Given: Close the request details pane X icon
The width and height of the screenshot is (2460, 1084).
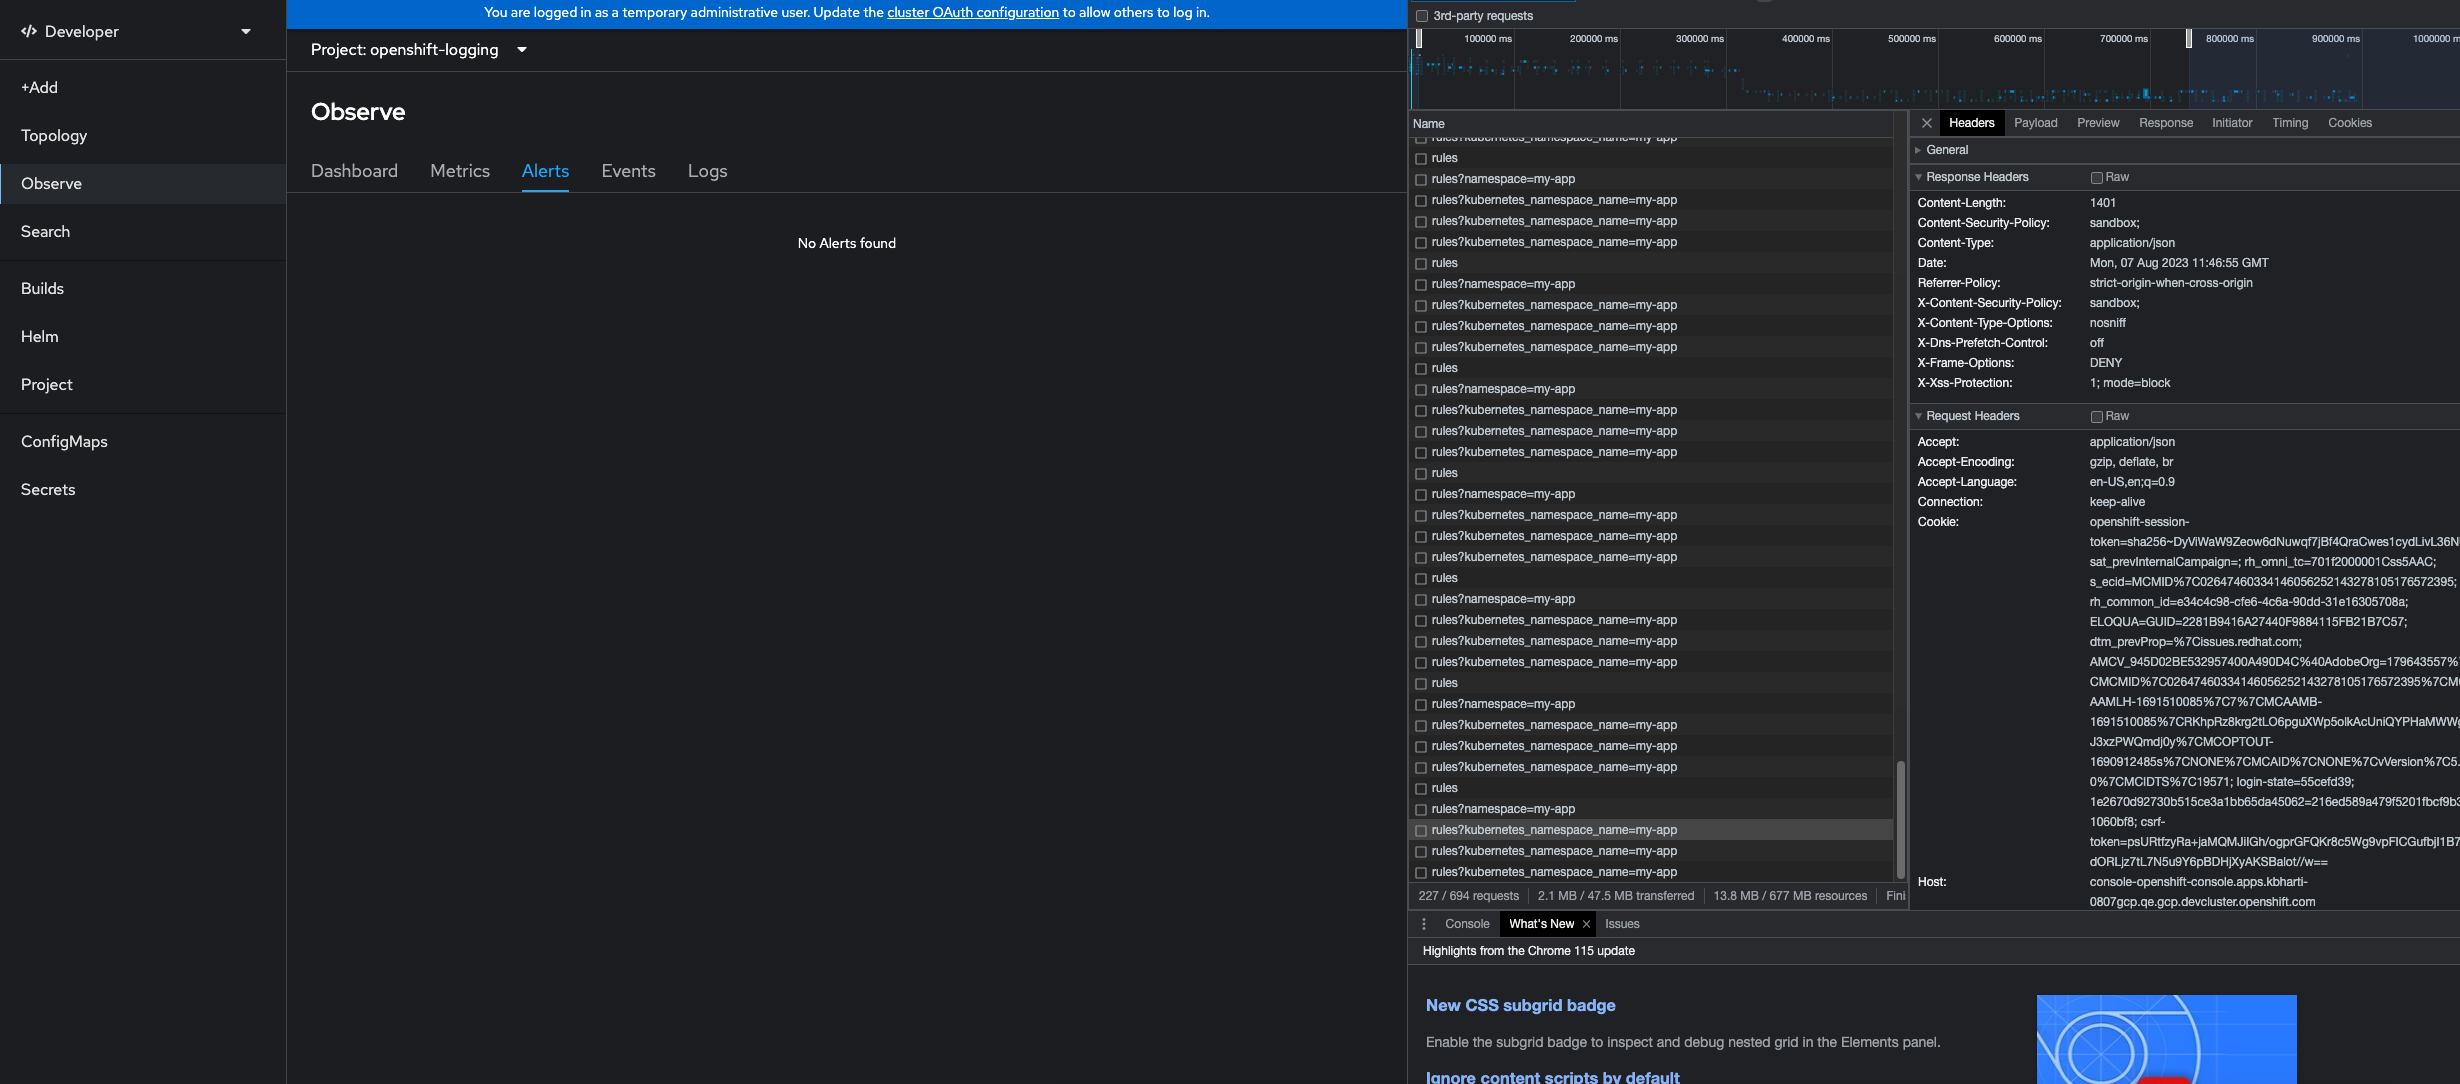Looking at the screenshot, I should click(x=1926, y=123).
